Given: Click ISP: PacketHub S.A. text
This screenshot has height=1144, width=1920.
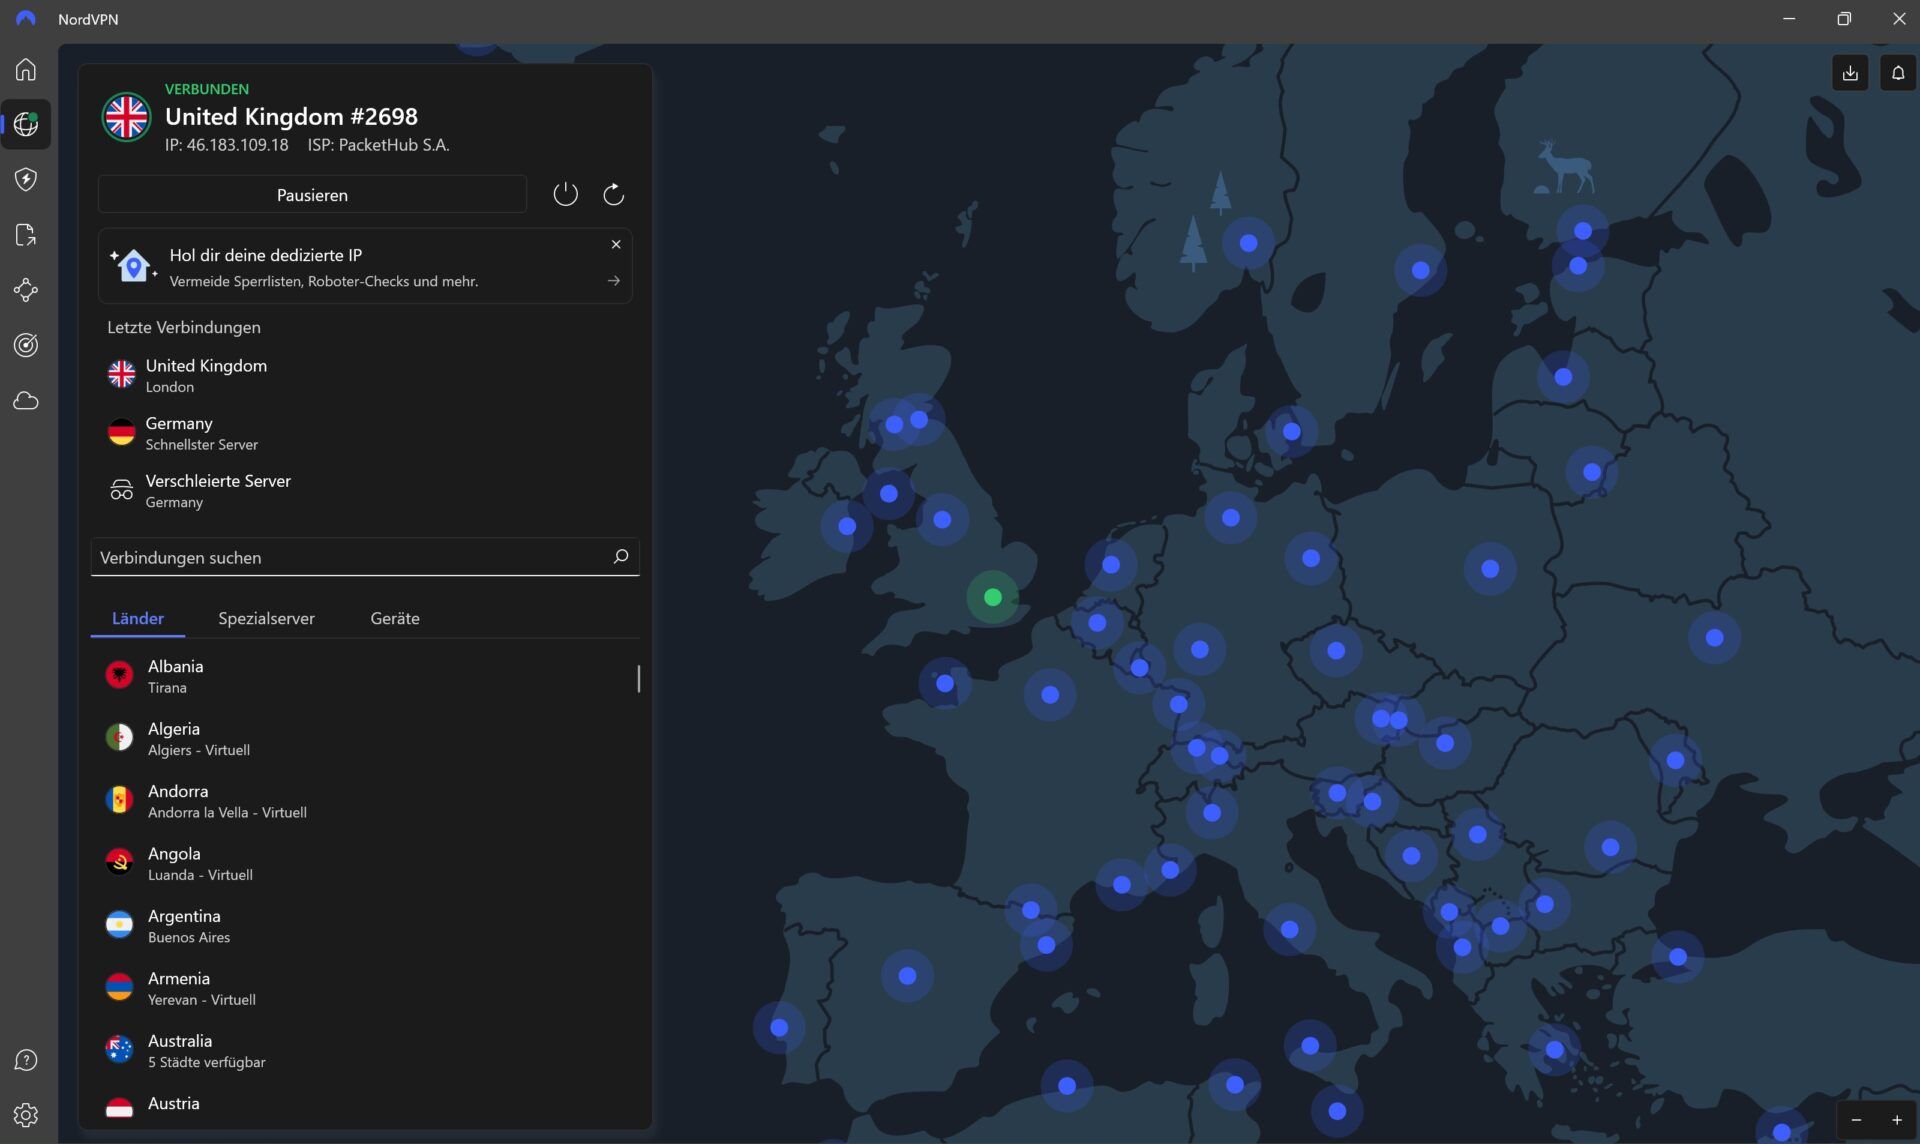Looking at the screenshot, I should [378, 145].
